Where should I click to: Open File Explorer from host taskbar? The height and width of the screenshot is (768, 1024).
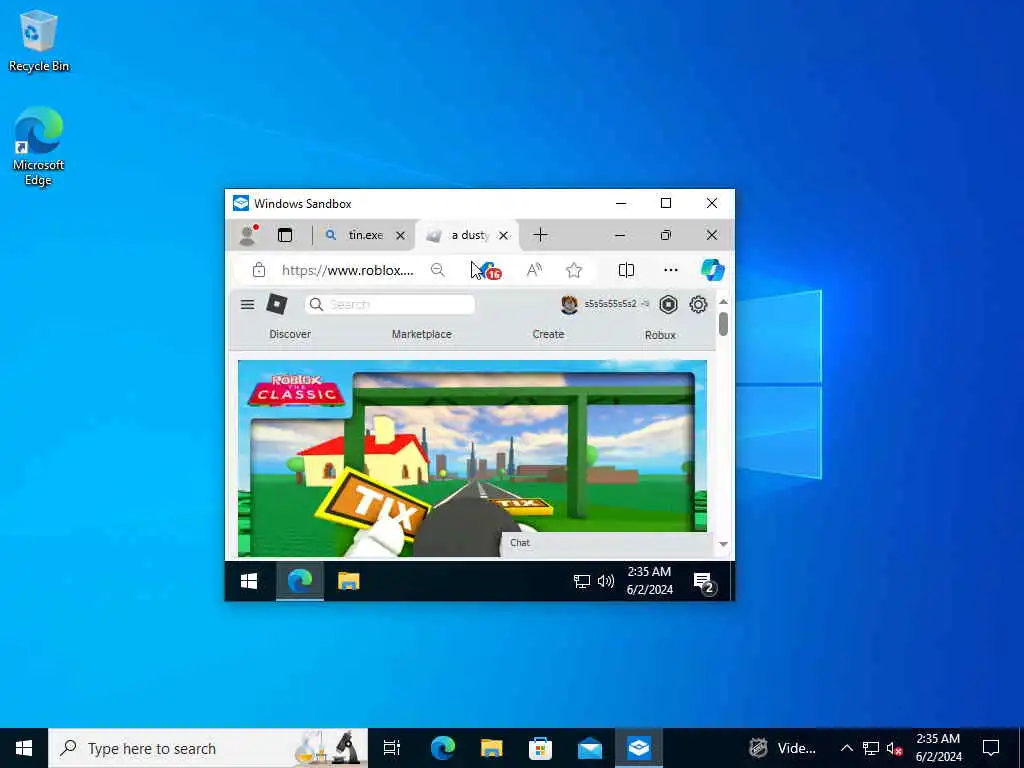point(491,748)
